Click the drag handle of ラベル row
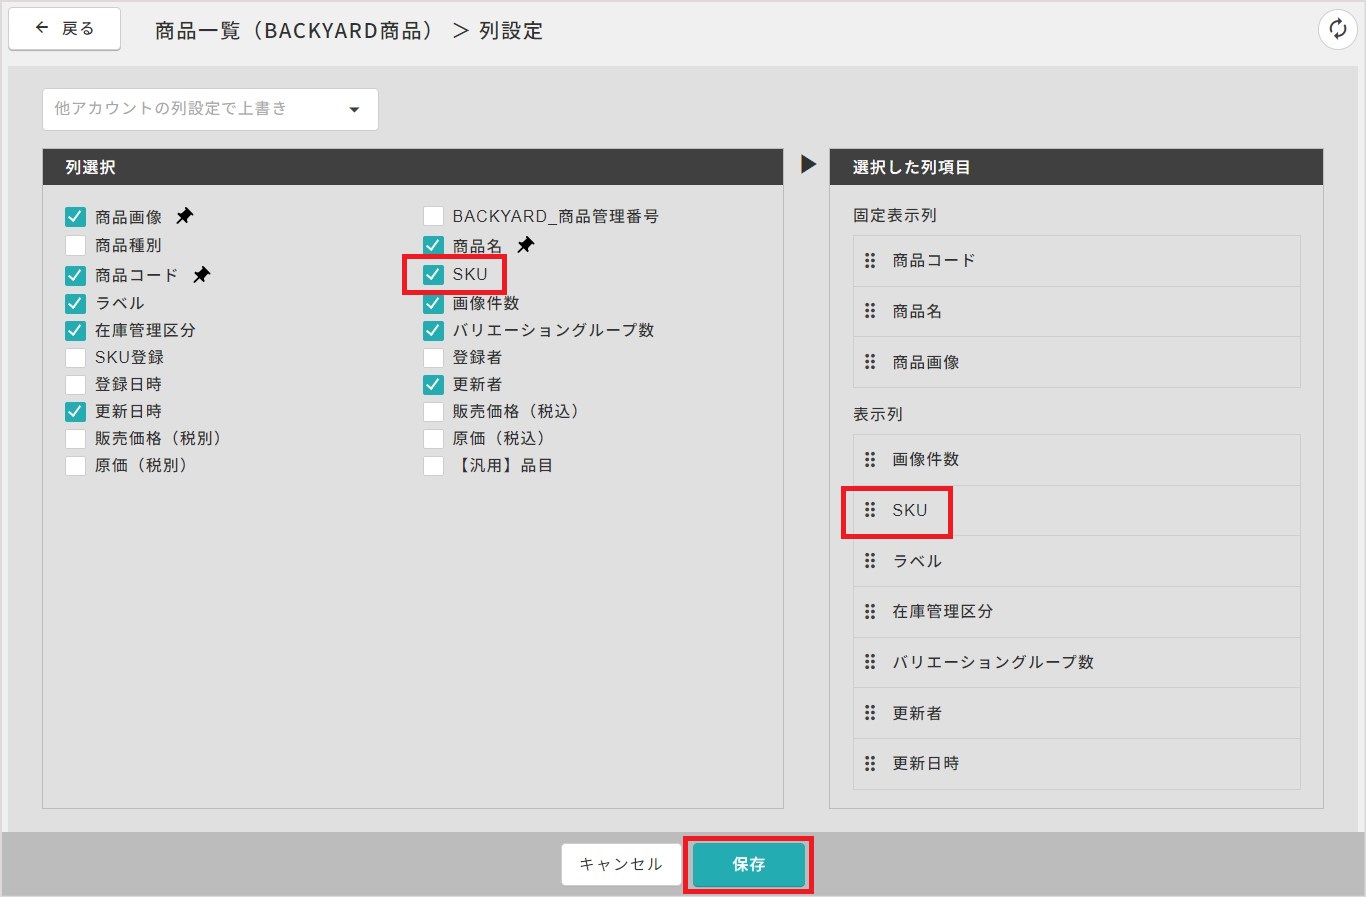 click(x=870, y=561)
